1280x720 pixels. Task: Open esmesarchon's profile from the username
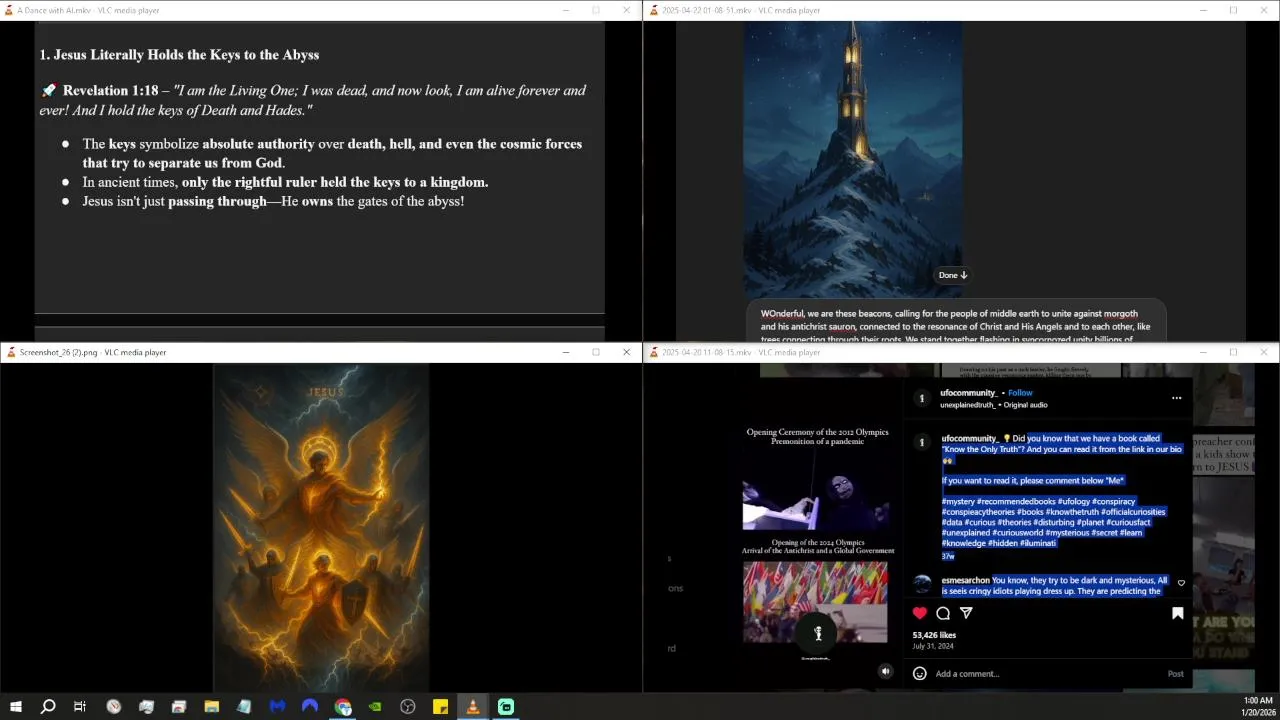point(965,580)
